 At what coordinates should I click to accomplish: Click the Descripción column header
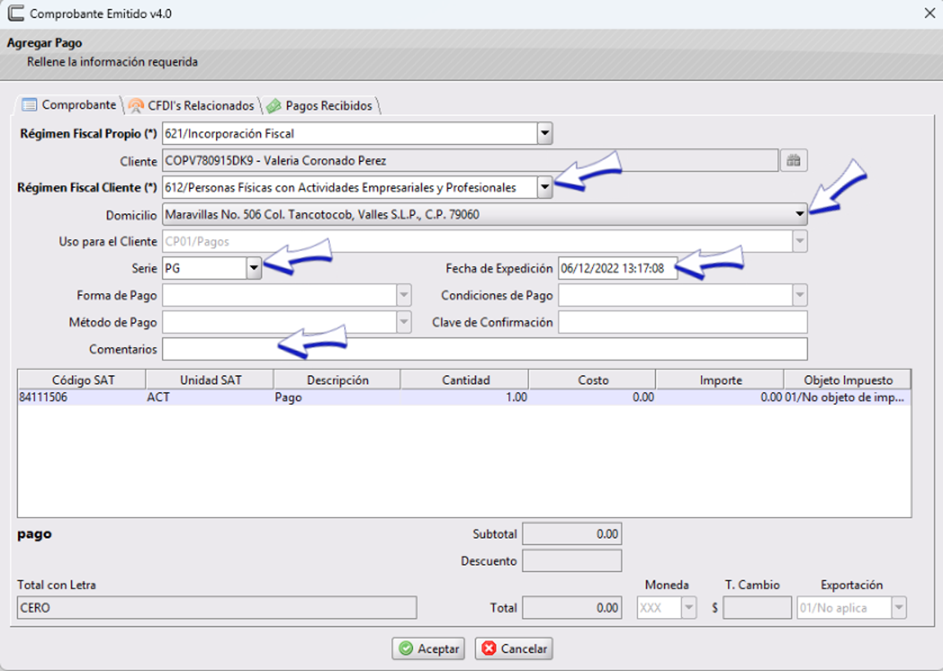[337, 380]
